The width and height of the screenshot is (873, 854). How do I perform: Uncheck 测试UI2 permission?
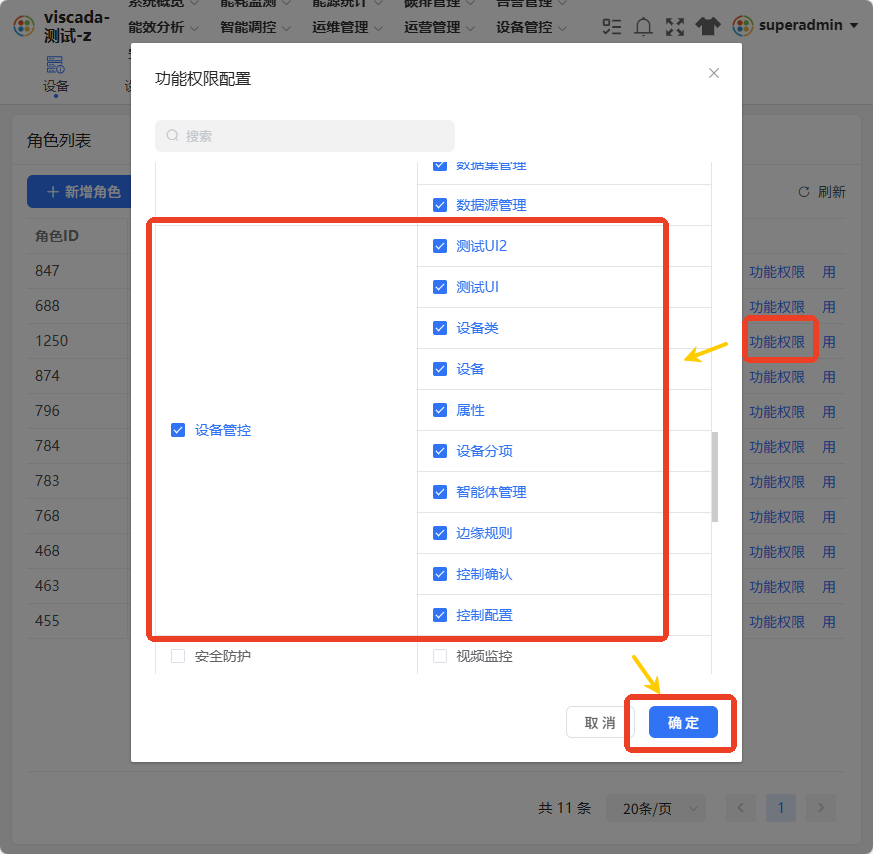click(440, 246)
